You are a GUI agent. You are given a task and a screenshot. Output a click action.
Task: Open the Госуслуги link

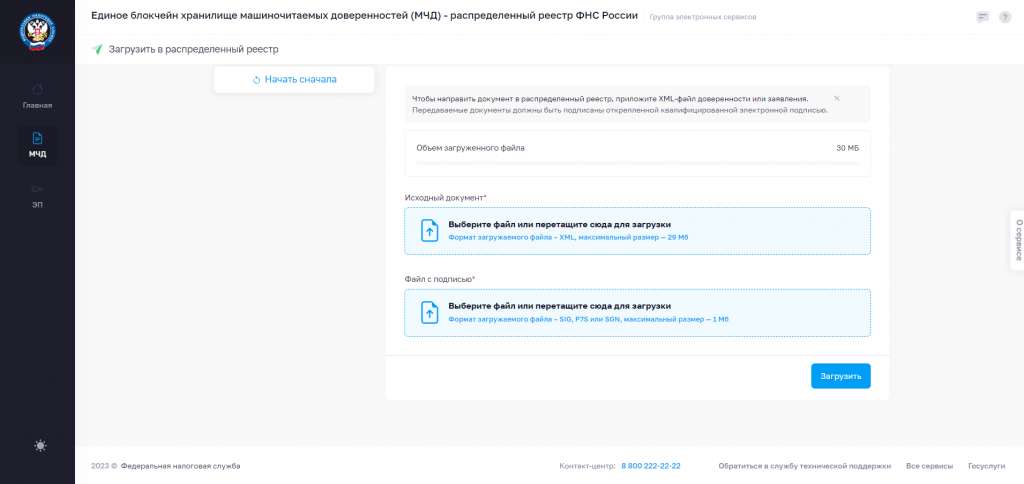point(986,466)
